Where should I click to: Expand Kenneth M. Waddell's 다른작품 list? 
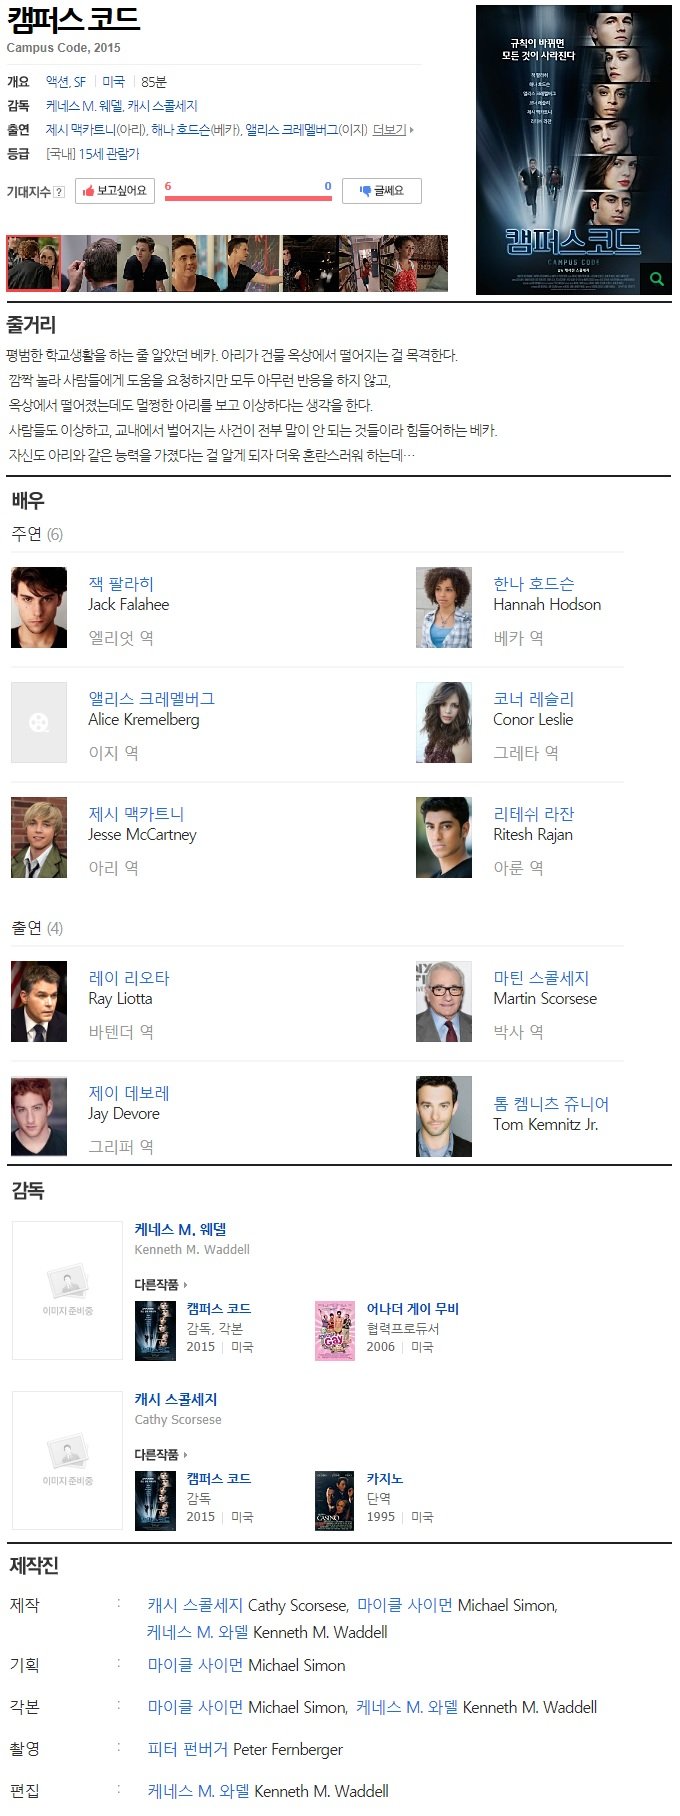point(161,1284)
